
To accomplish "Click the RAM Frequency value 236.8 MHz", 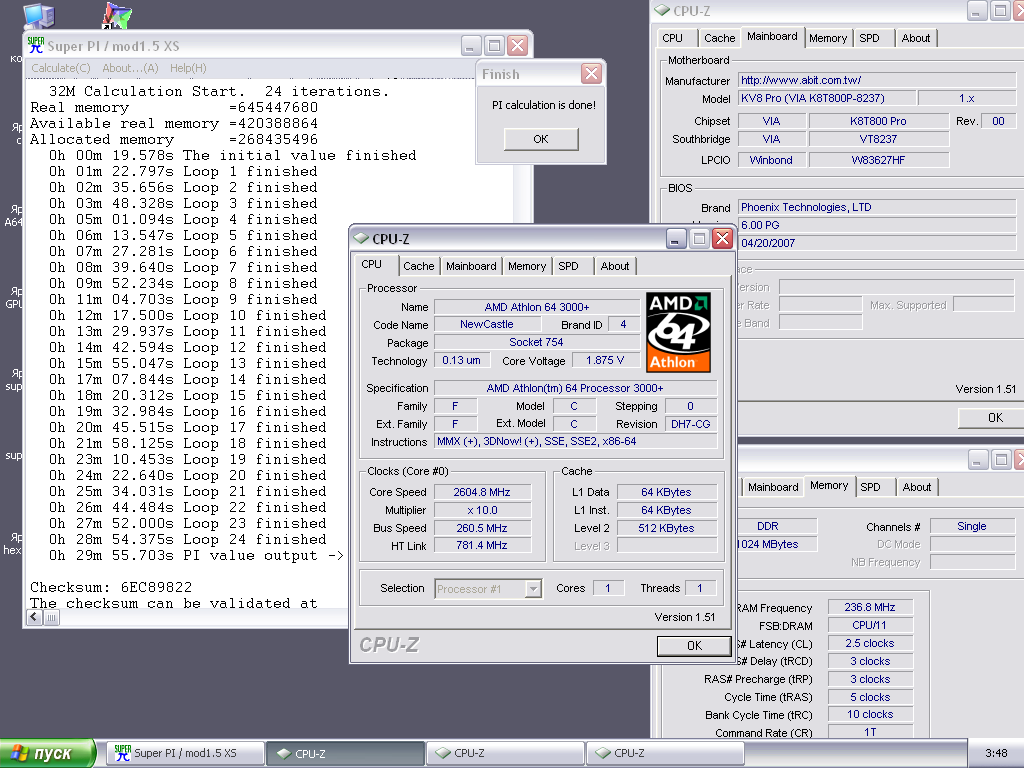I will tap(869, 607).
